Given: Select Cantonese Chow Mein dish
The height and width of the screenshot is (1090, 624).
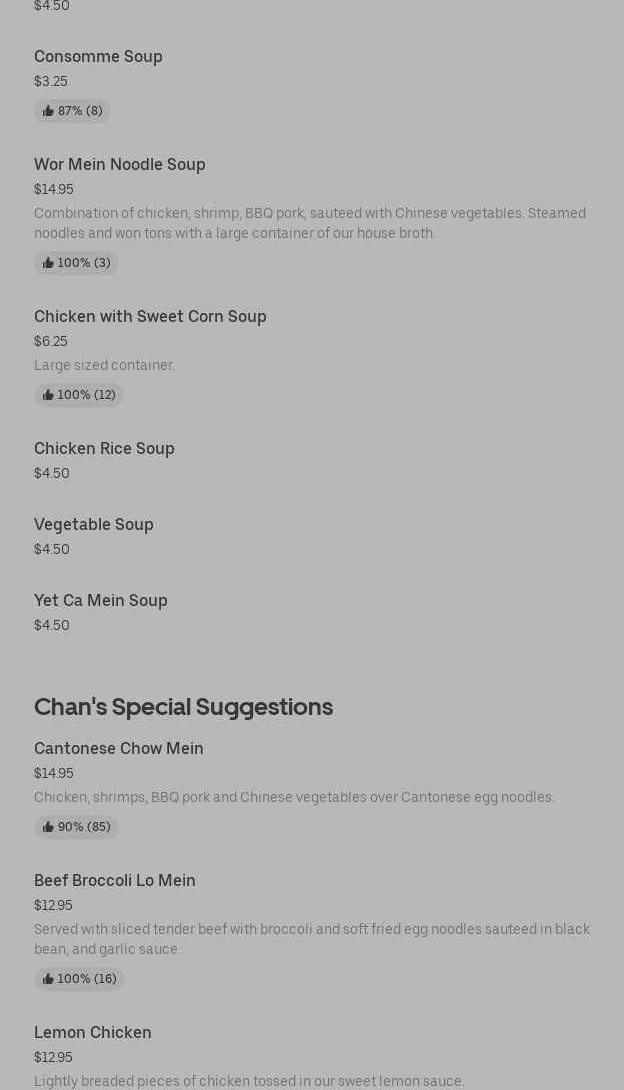Looking at the screenshot, I should click(x=119, y=749).
